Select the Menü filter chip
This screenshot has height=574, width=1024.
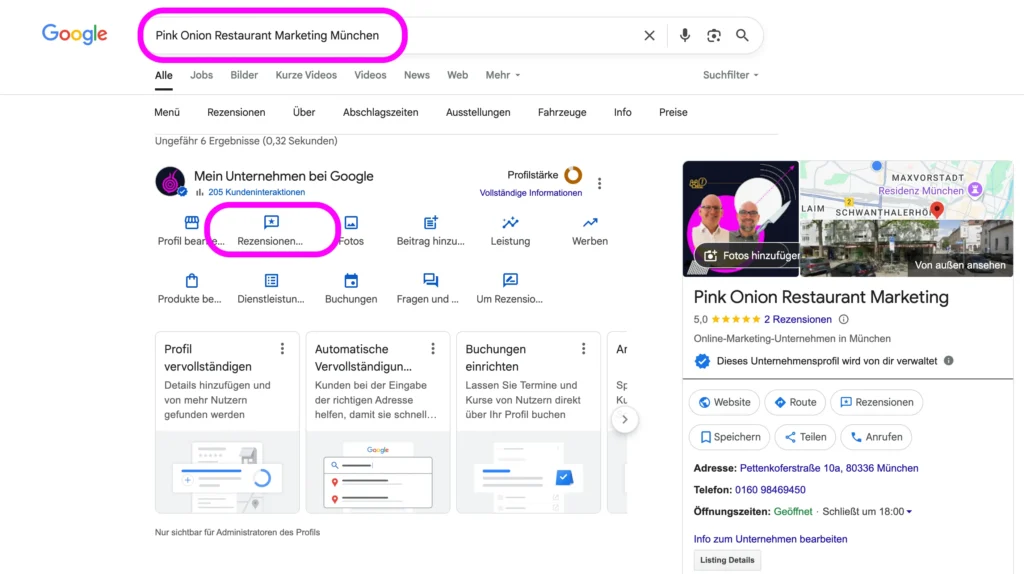(x=167, y=112)
